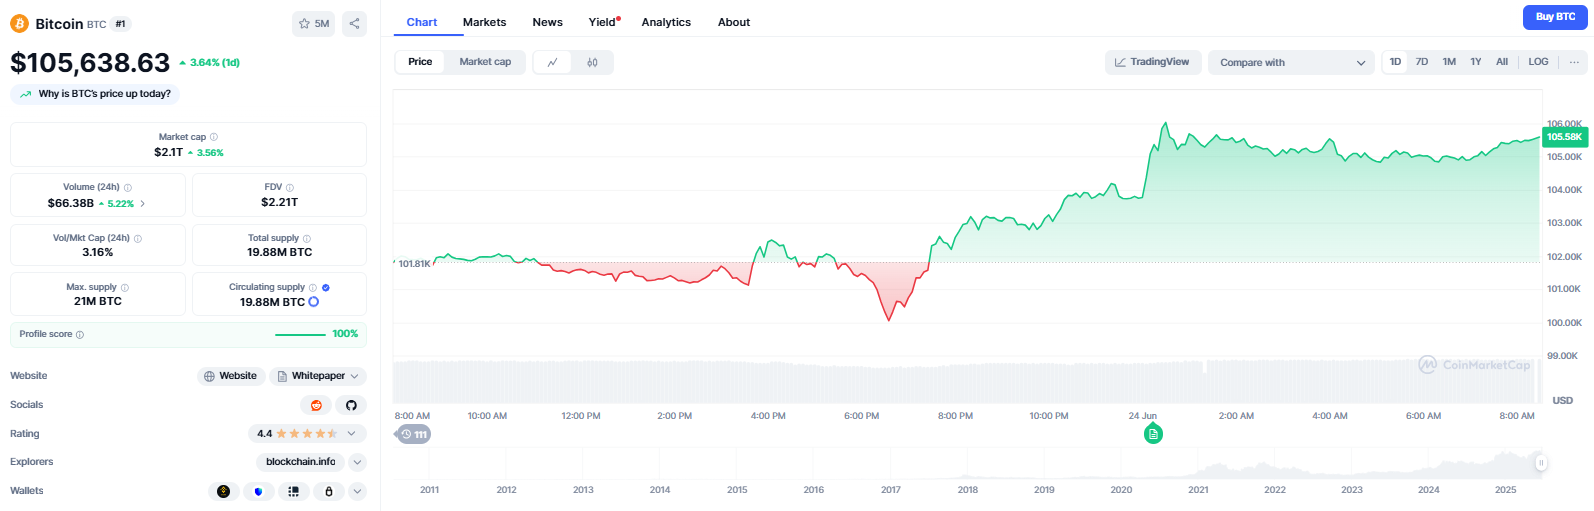This screenshot has width=1594, height=511.
Task: Switch to line chart view
Action: pos(552,62)
